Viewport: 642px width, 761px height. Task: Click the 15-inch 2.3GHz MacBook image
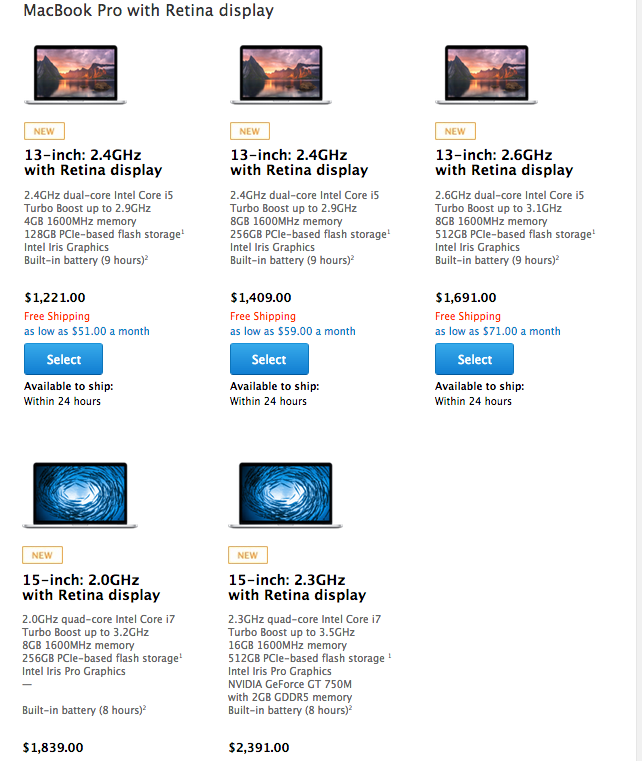point(285,495)
